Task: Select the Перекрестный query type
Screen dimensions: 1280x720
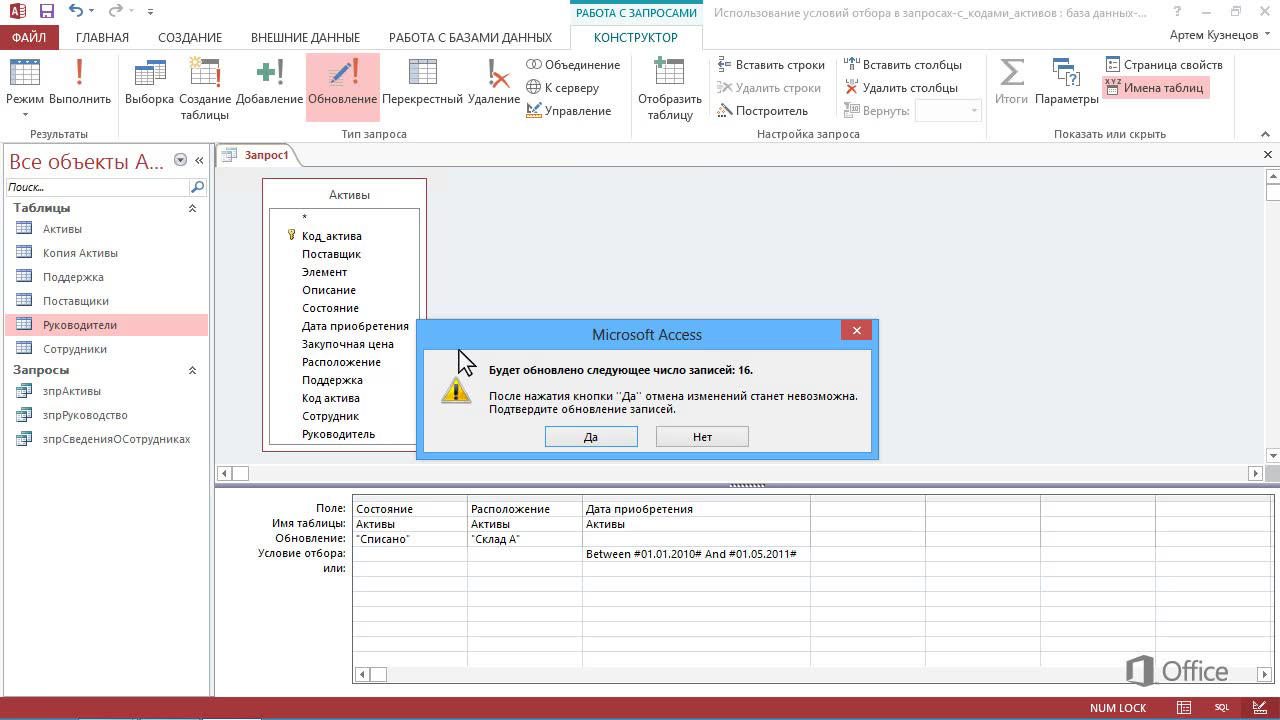Action: [x=423, y=81]
